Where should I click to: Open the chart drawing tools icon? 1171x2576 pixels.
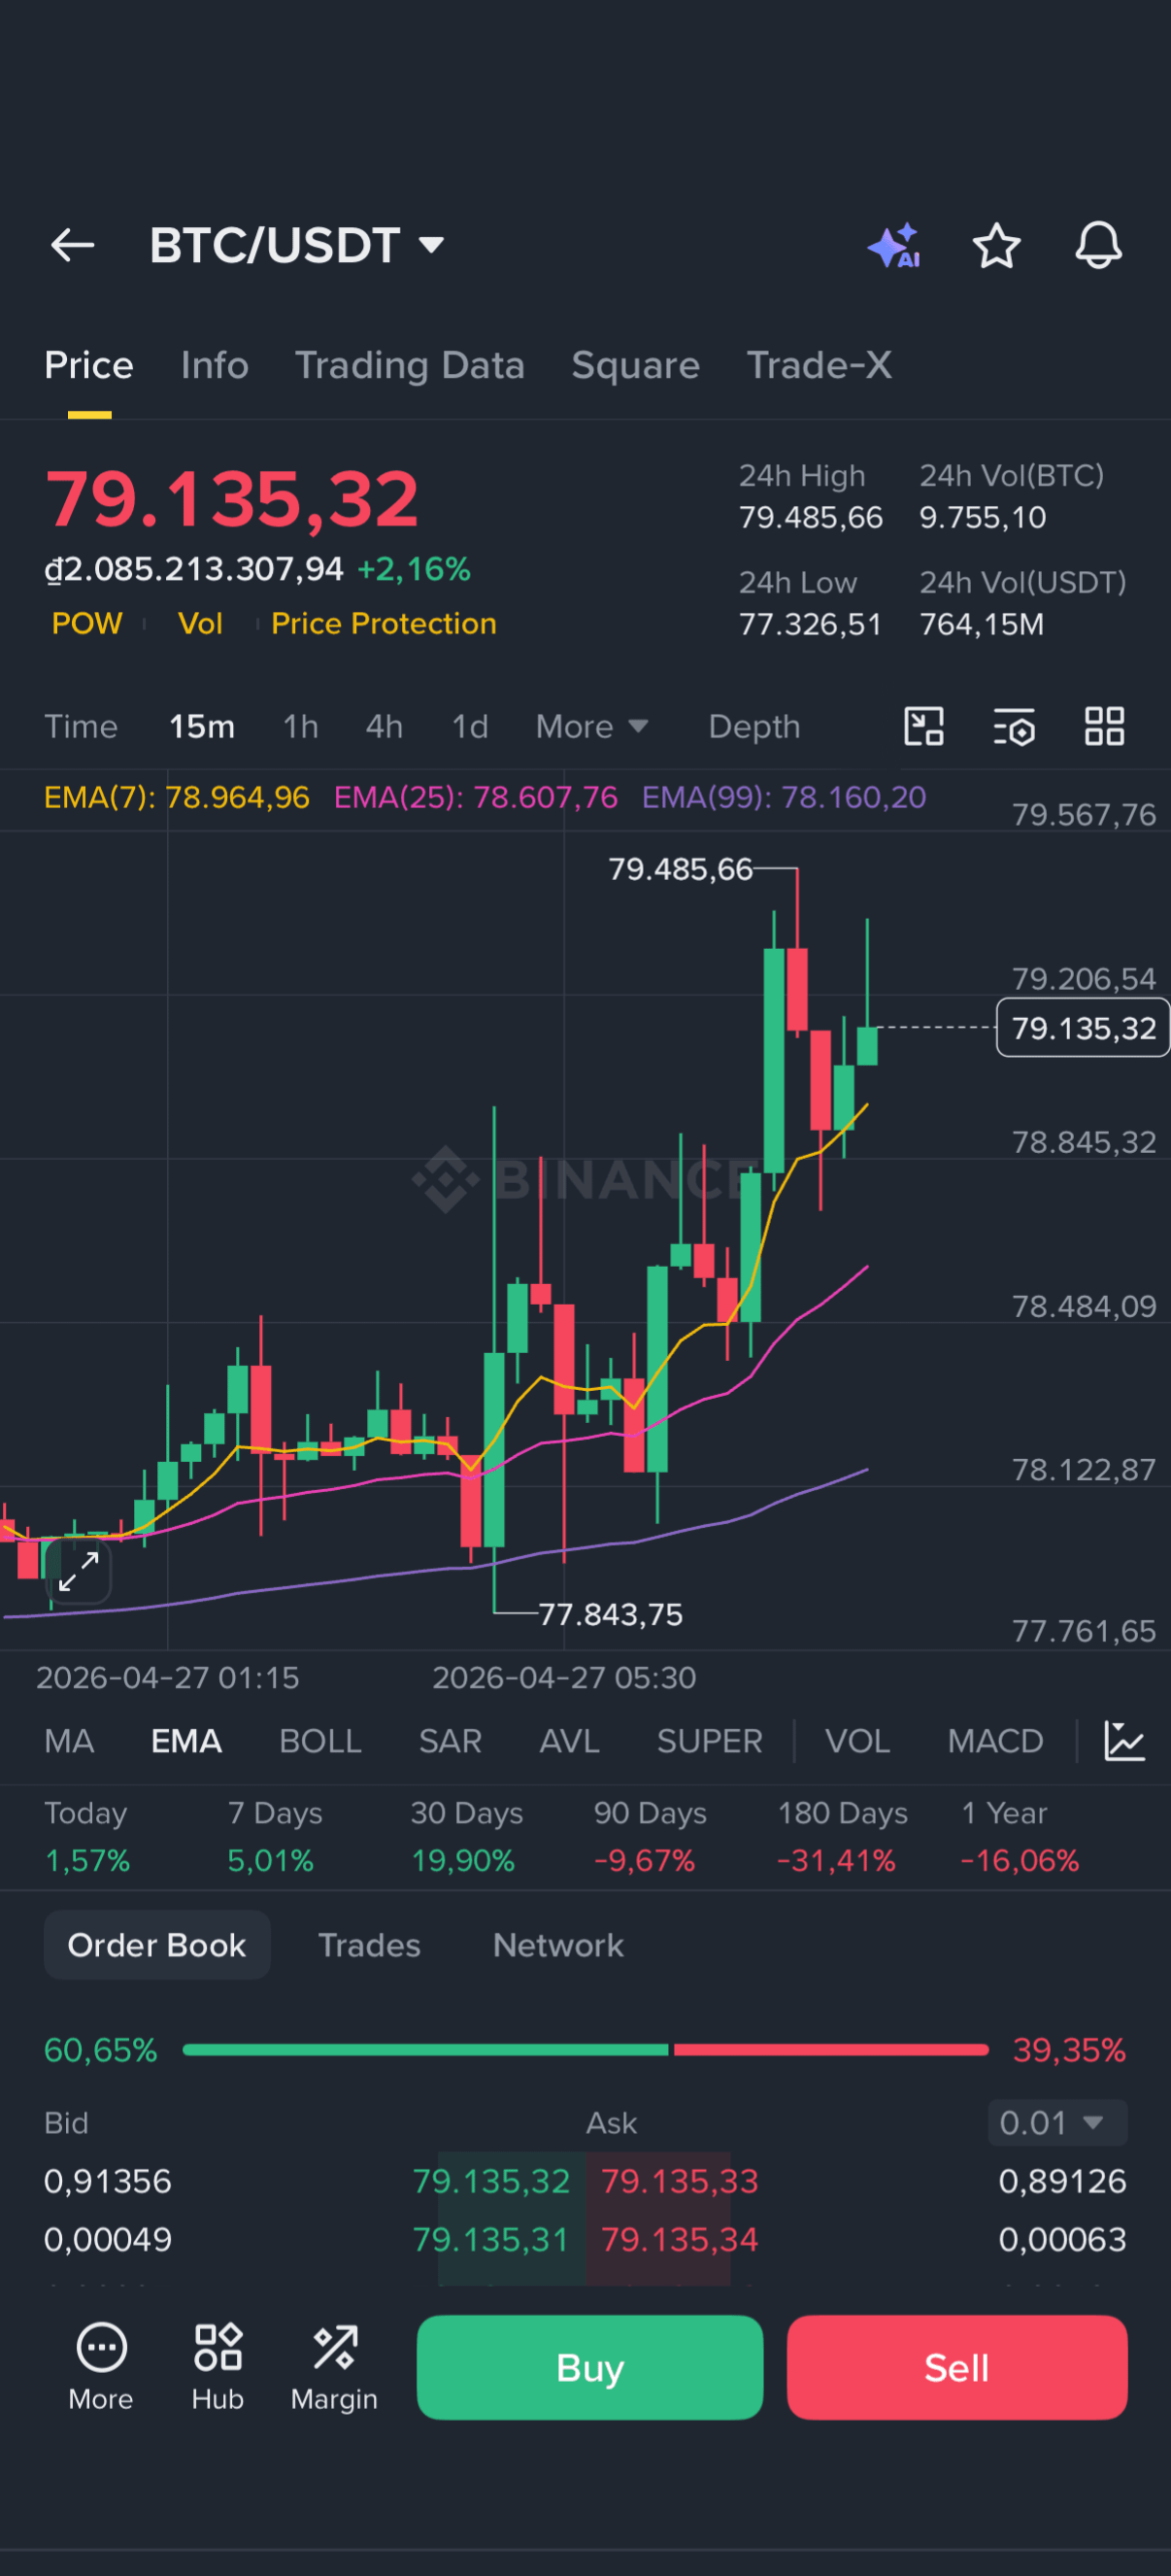click(x=924, y=727)
